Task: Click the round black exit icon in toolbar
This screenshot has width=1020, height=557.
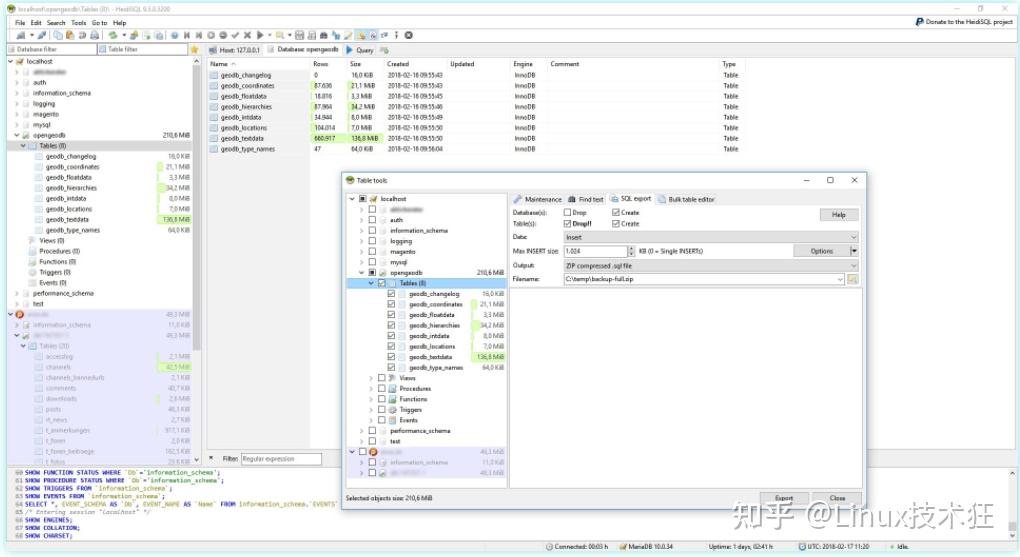Action: point(409,35)
